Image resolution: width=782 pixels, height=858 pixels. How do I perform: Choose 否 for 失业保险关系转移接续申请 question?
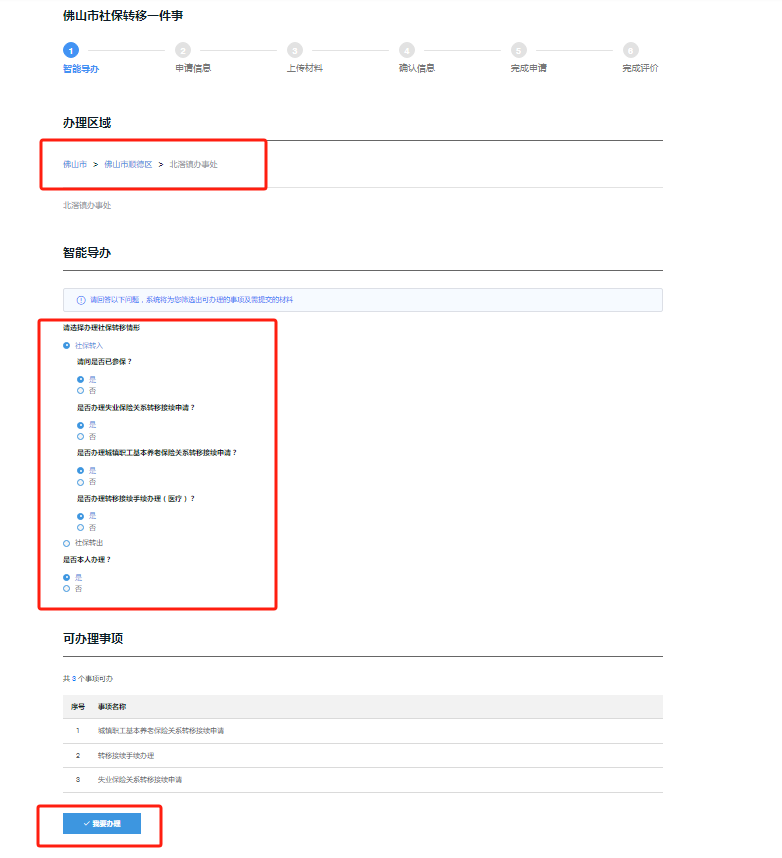coord(81,437)
